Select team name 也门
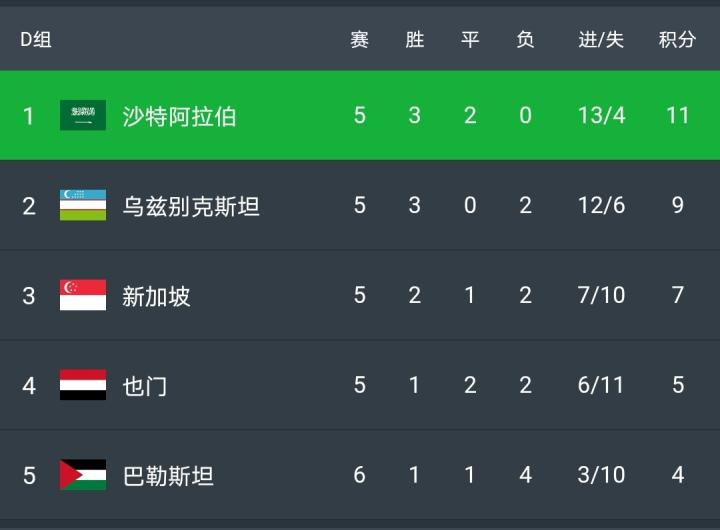Viewport: 720px width, 530px height. [x=145, y=386]
